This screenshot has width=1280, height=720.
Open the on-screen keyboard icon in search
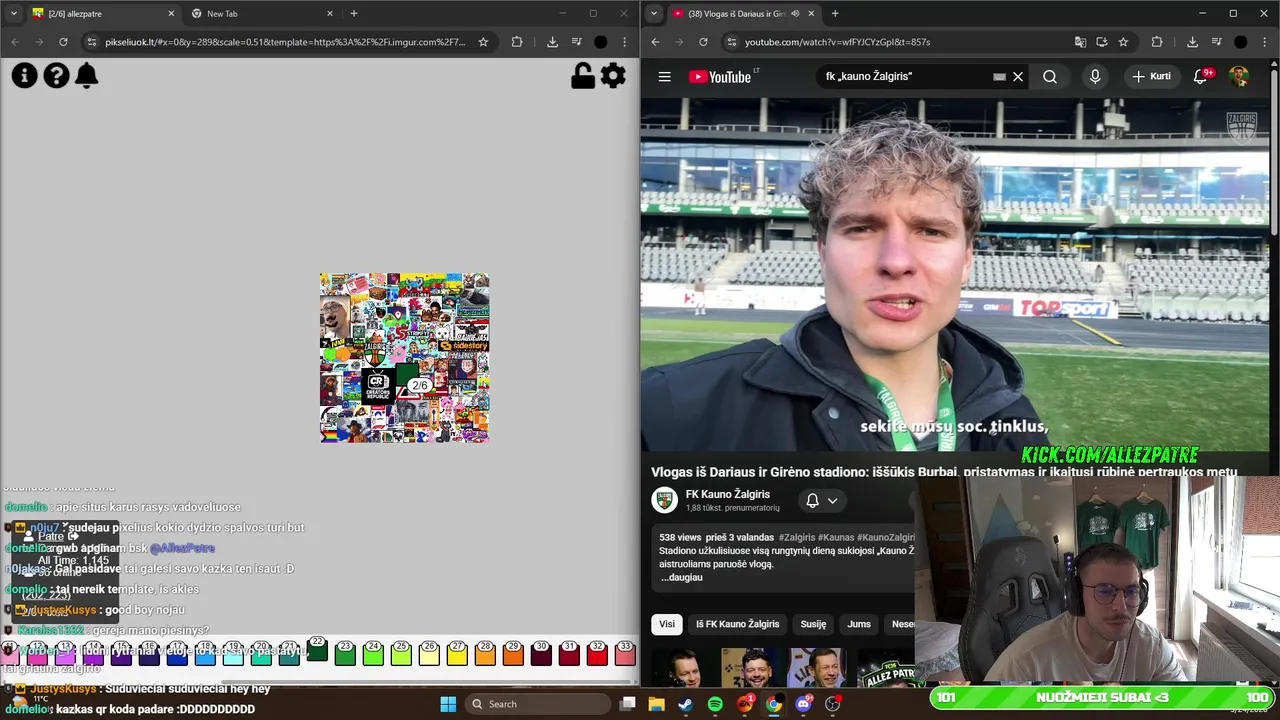(x=999, y=77)
